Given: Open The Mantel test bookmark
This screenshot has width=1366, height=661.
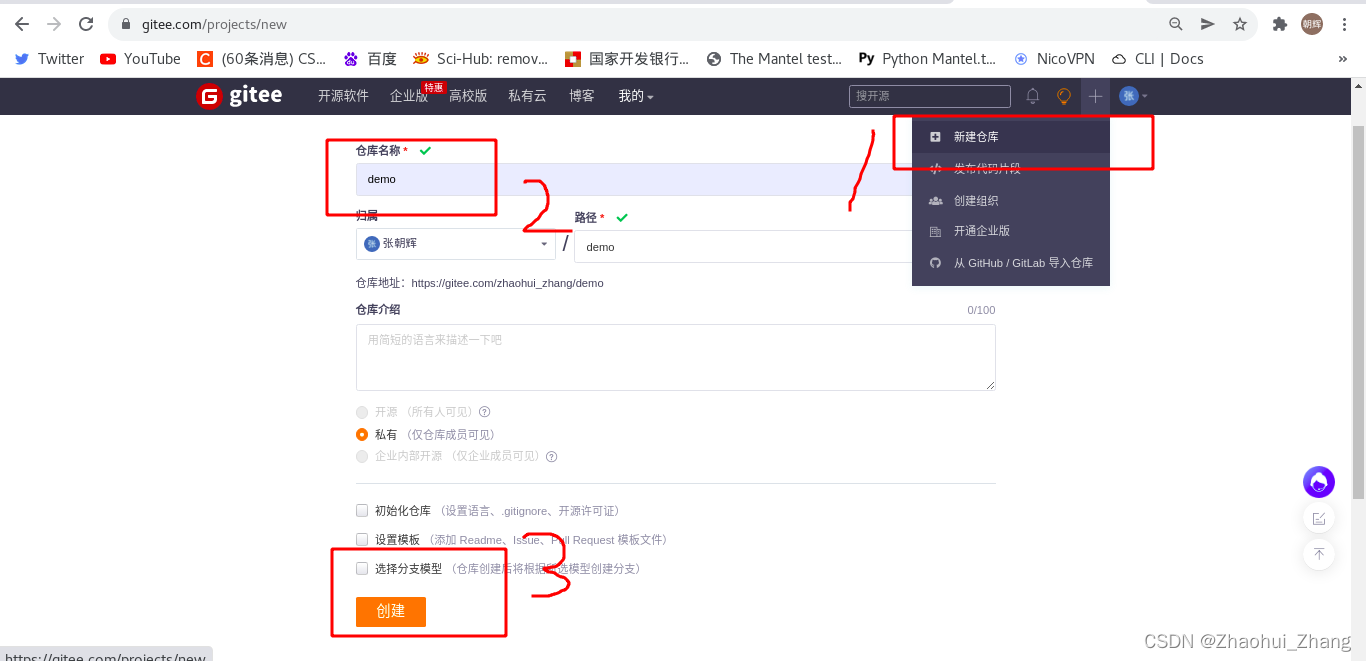Looking at the screenshot, I should 774,59.
